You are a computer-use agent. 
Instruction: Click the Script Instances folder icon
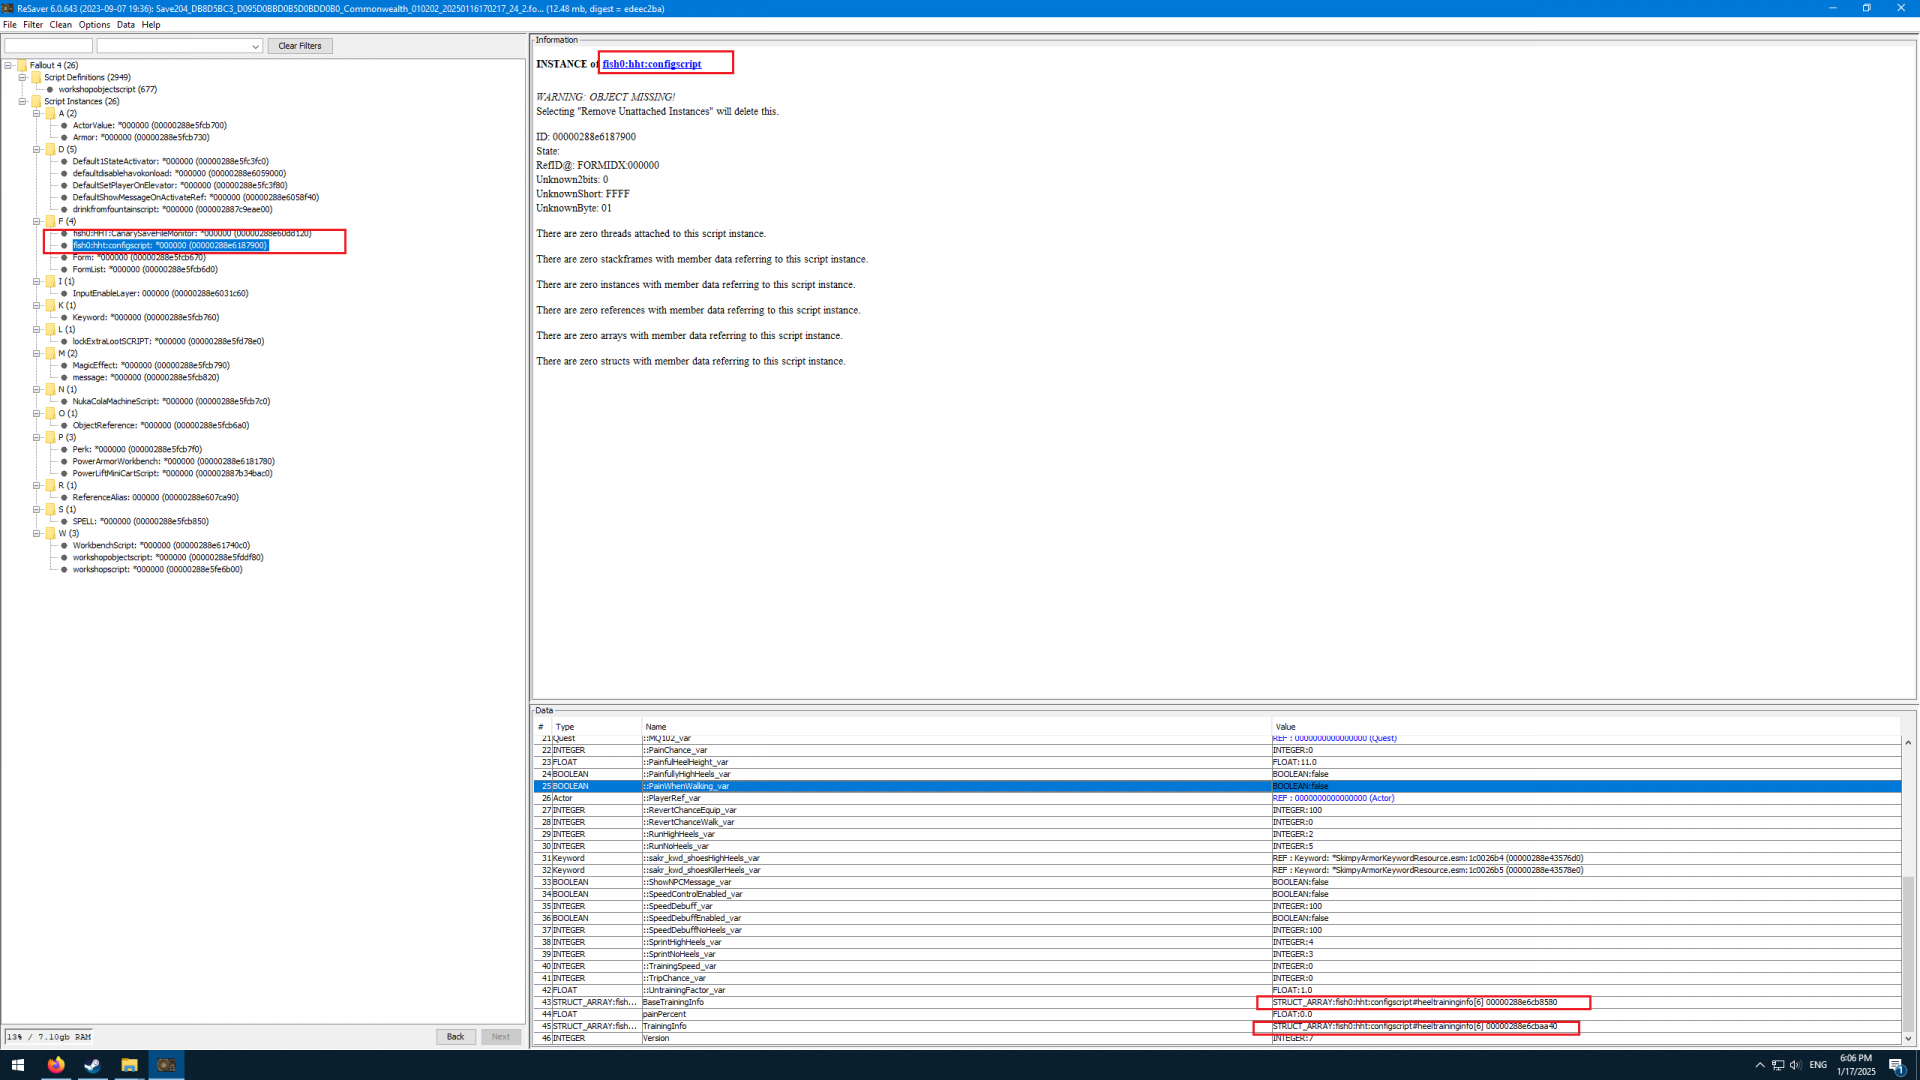click(x=36, y=101)
